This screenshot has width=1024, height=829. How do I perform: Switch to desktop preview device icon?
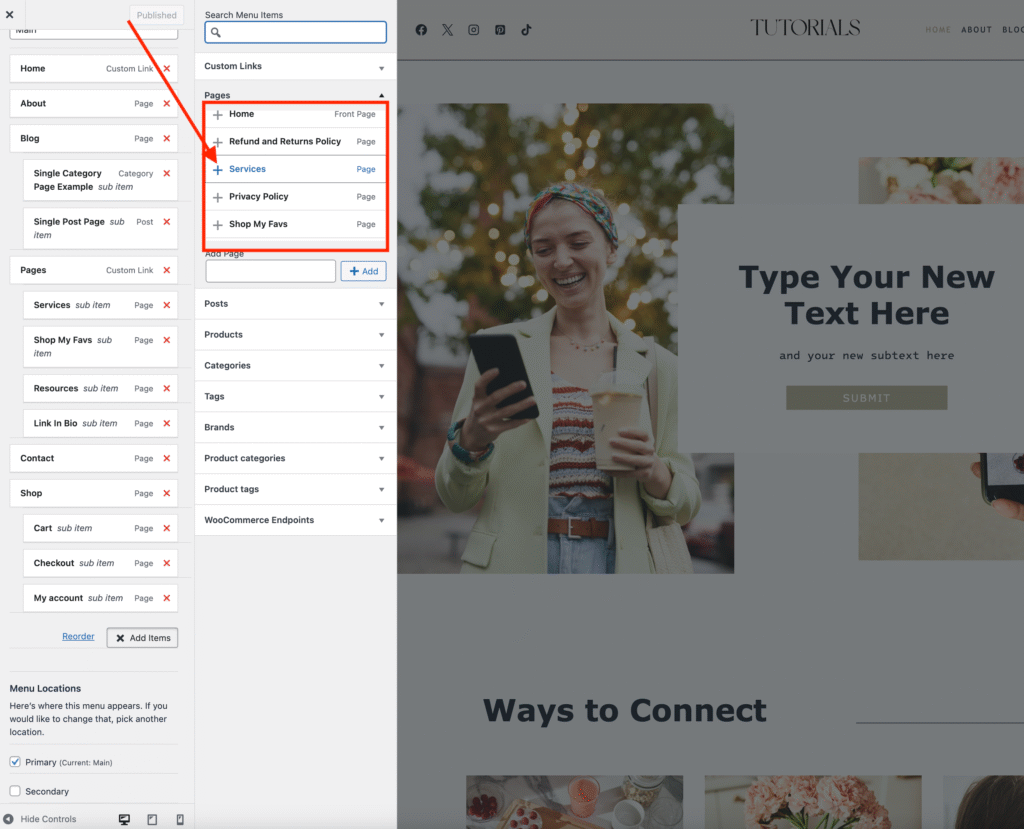124,819
